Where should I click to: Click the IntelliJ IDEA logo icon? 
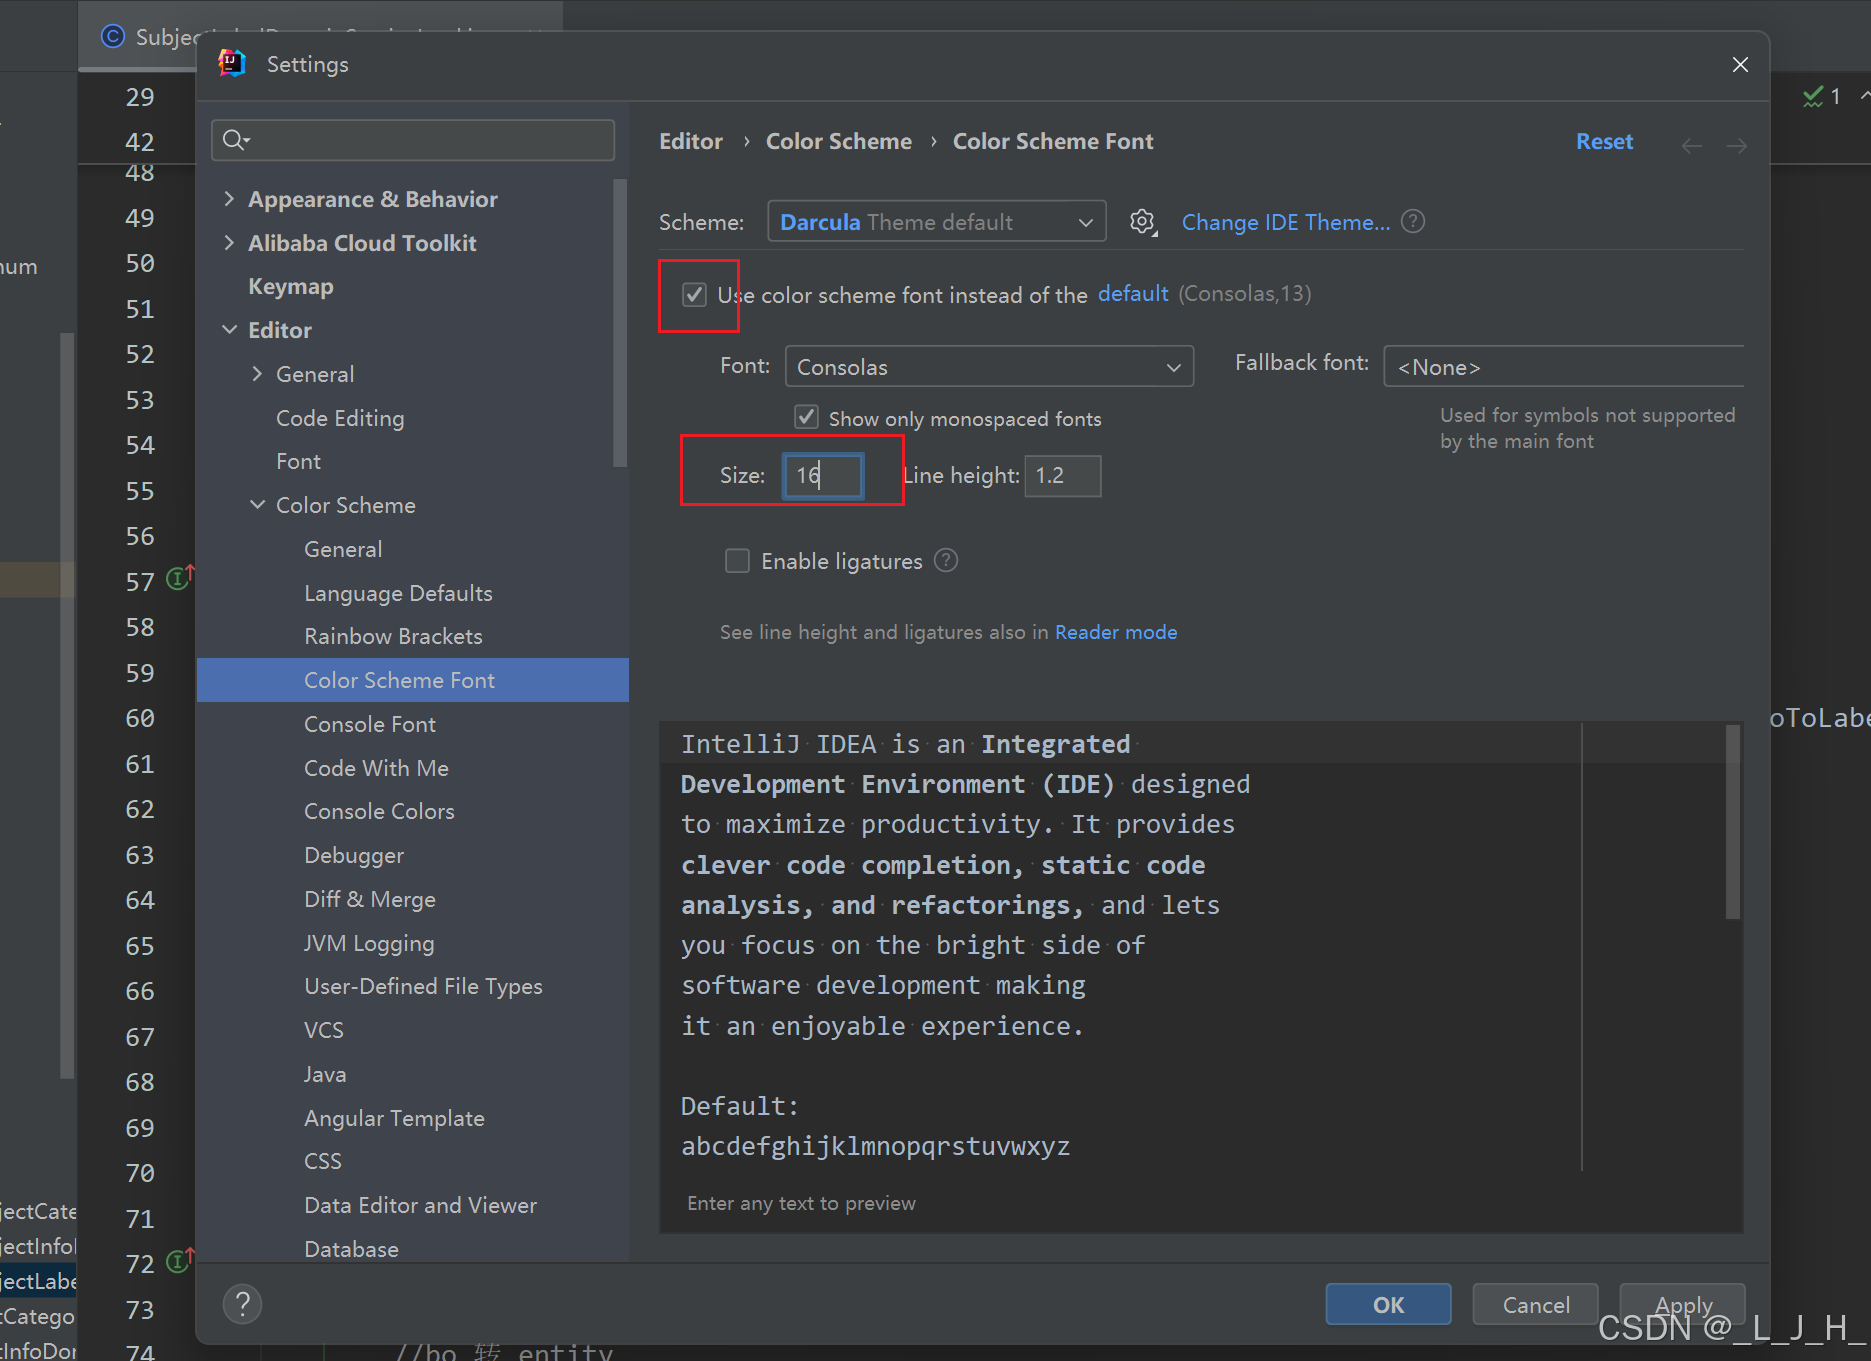(x=232, y=64)
